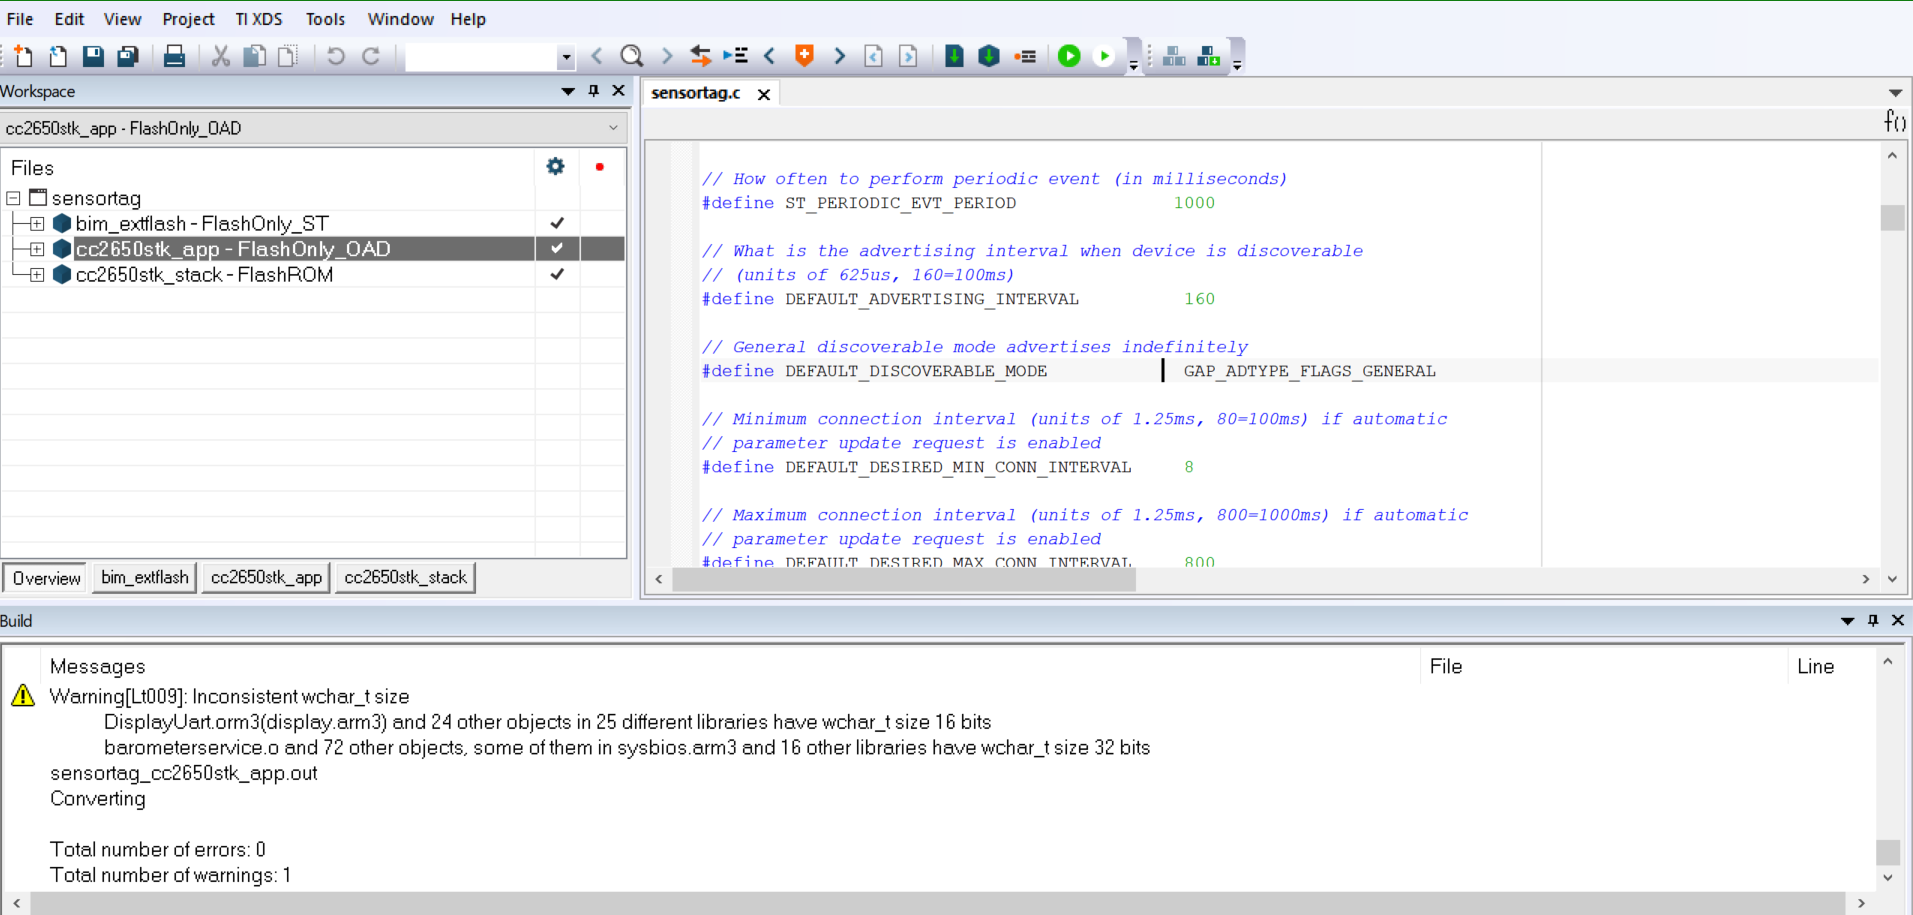
Task: Save the current file
Action: (93, 57)
